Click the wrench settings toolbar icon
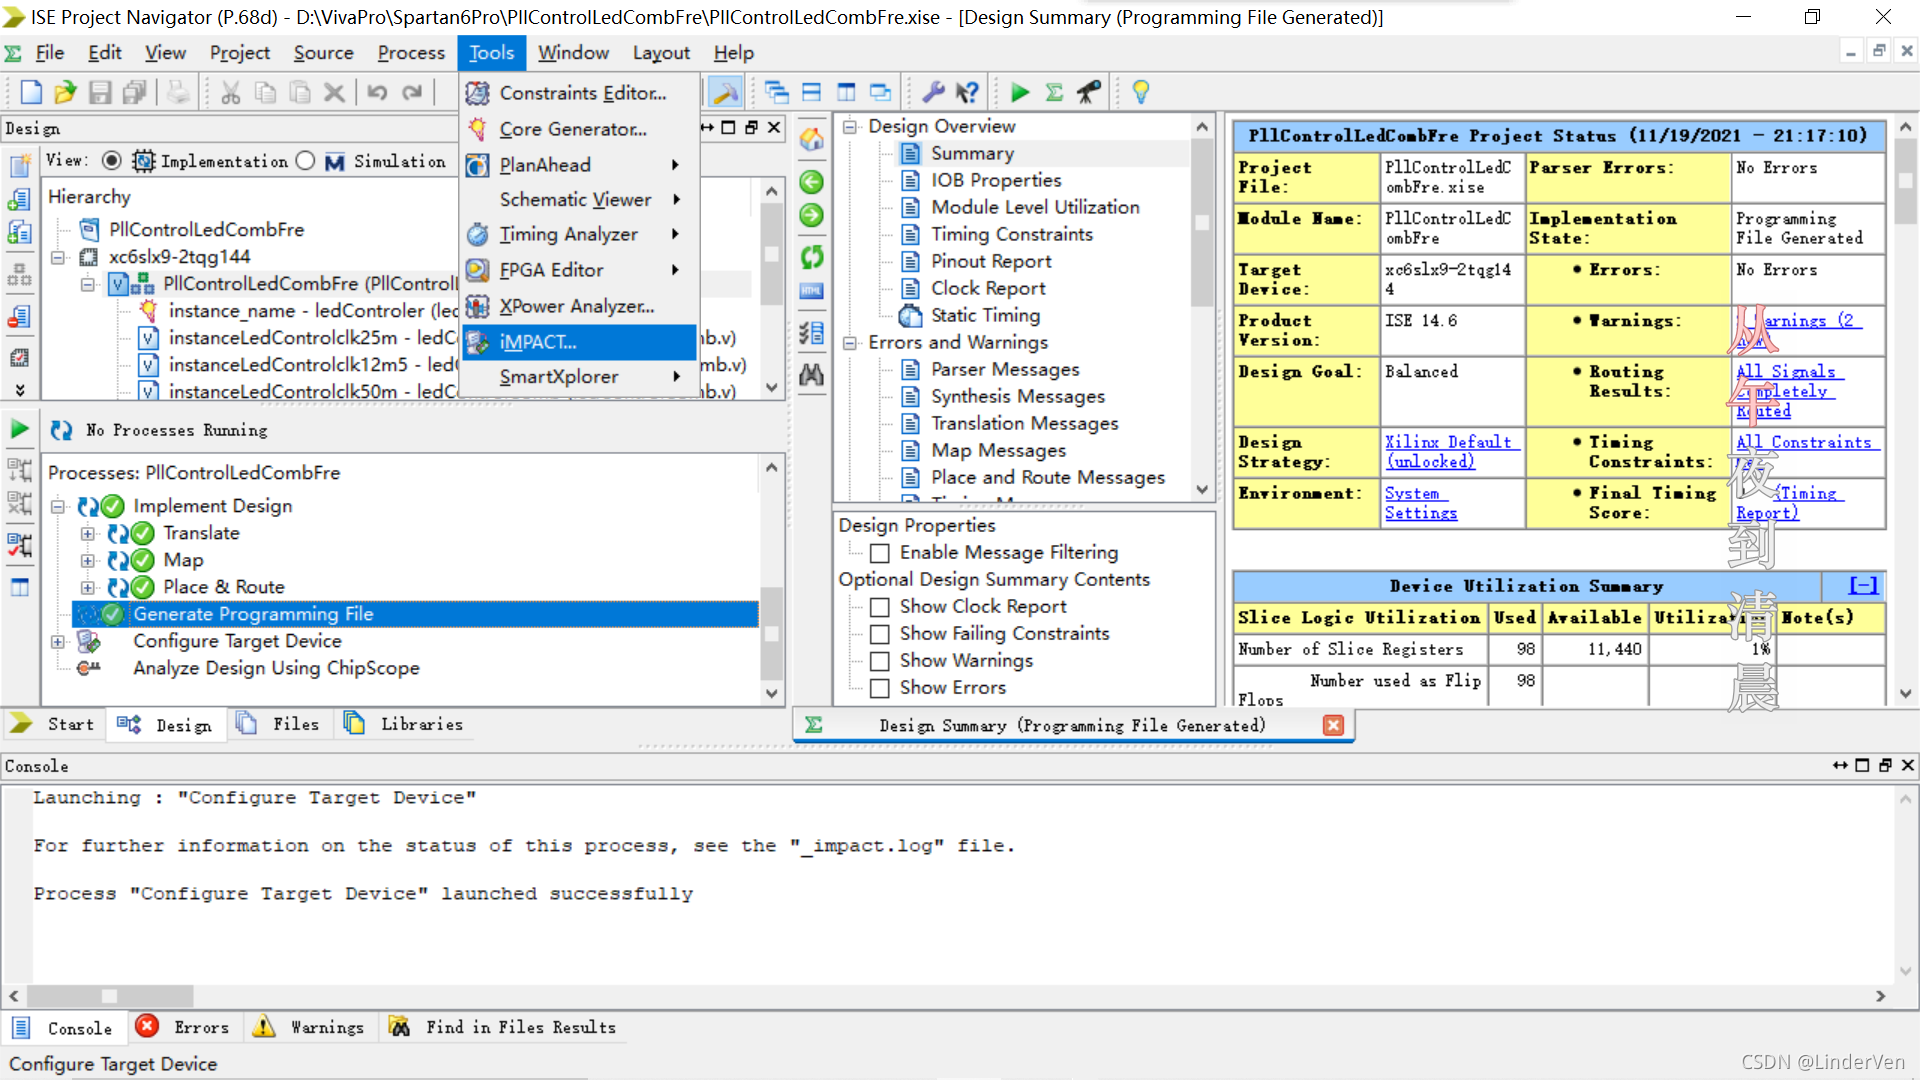The image size is (1920, 1080). pyautogui.click(x=933, y=93)
